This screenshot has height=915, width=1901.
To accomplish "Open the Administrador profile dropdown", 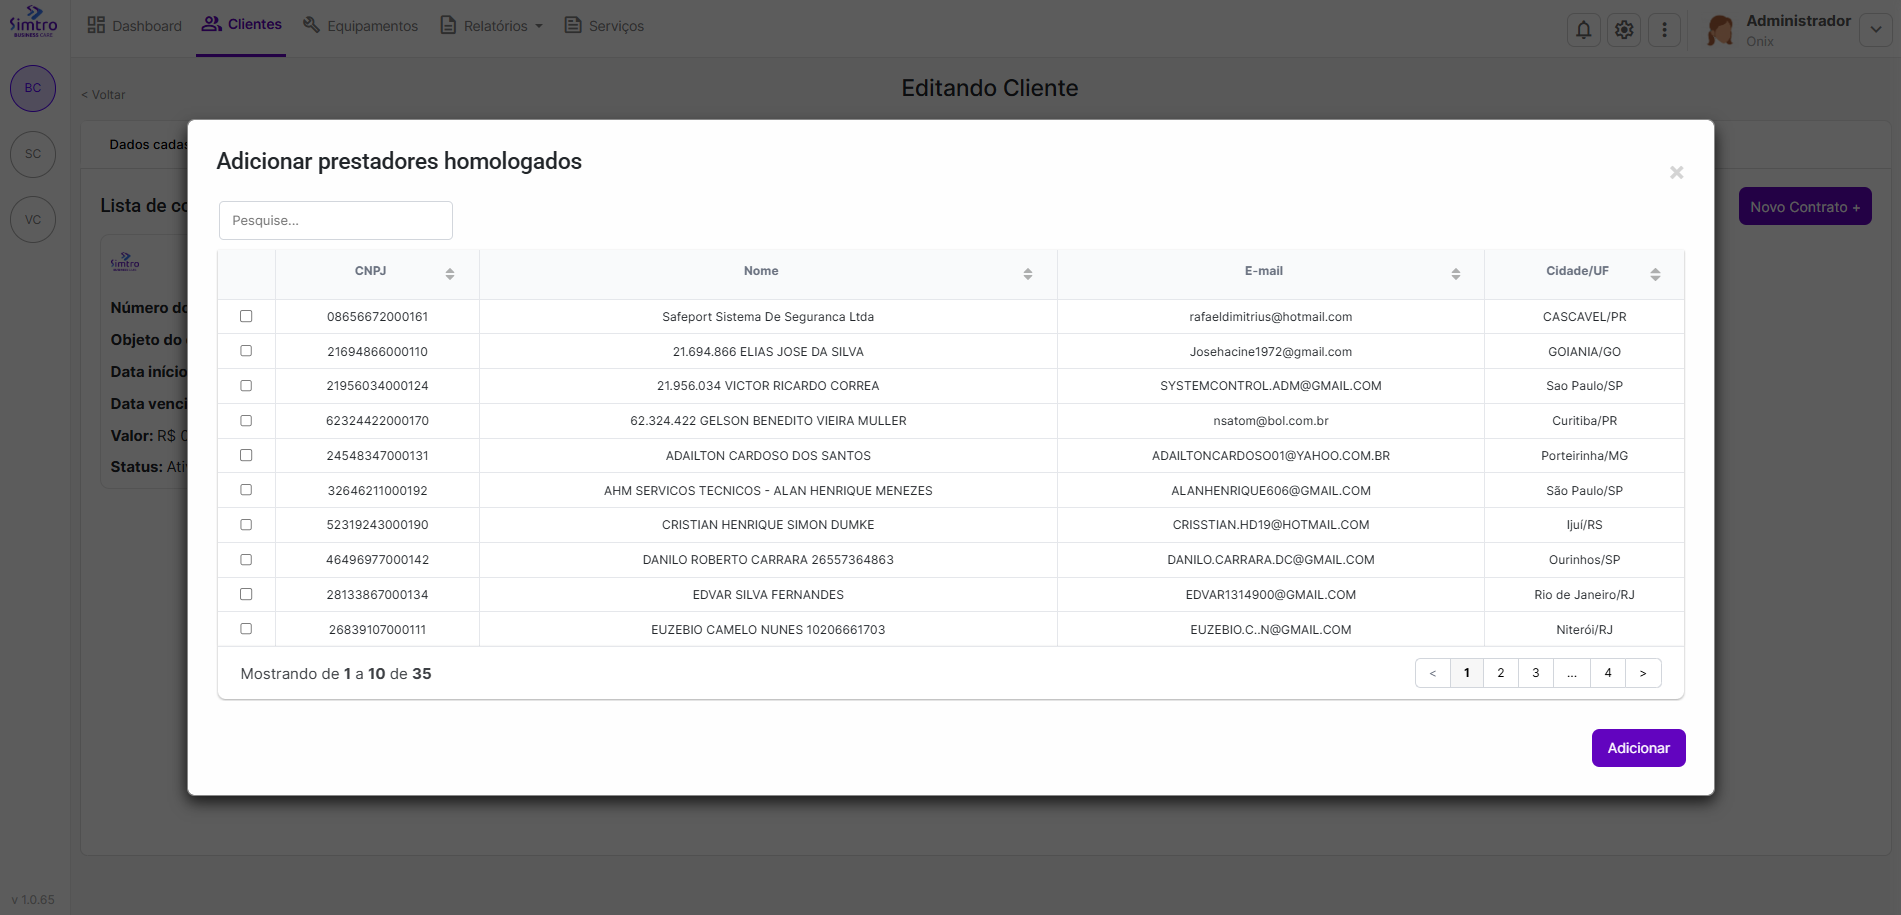I will (1875, 29).
